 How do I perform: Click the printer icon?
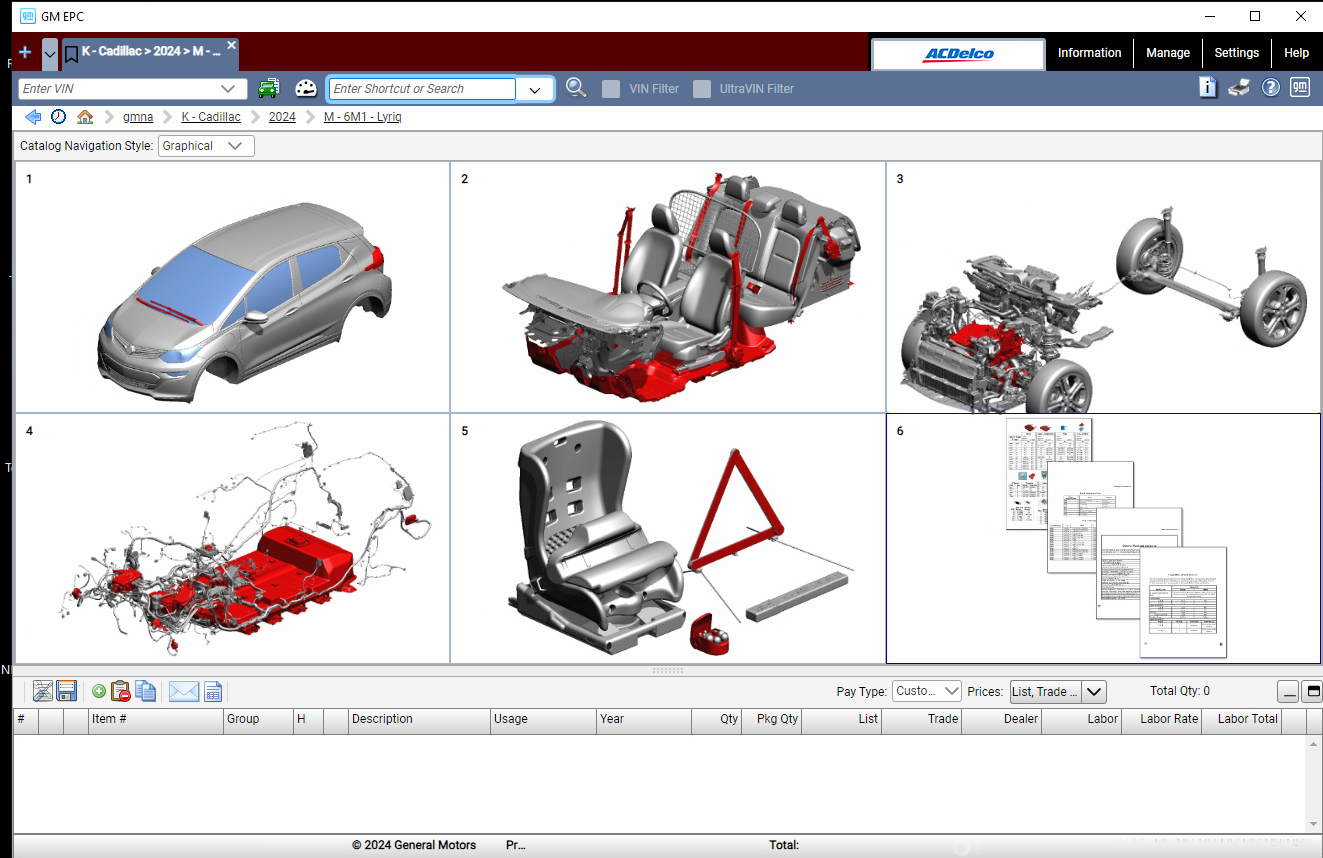[1239, 88]
